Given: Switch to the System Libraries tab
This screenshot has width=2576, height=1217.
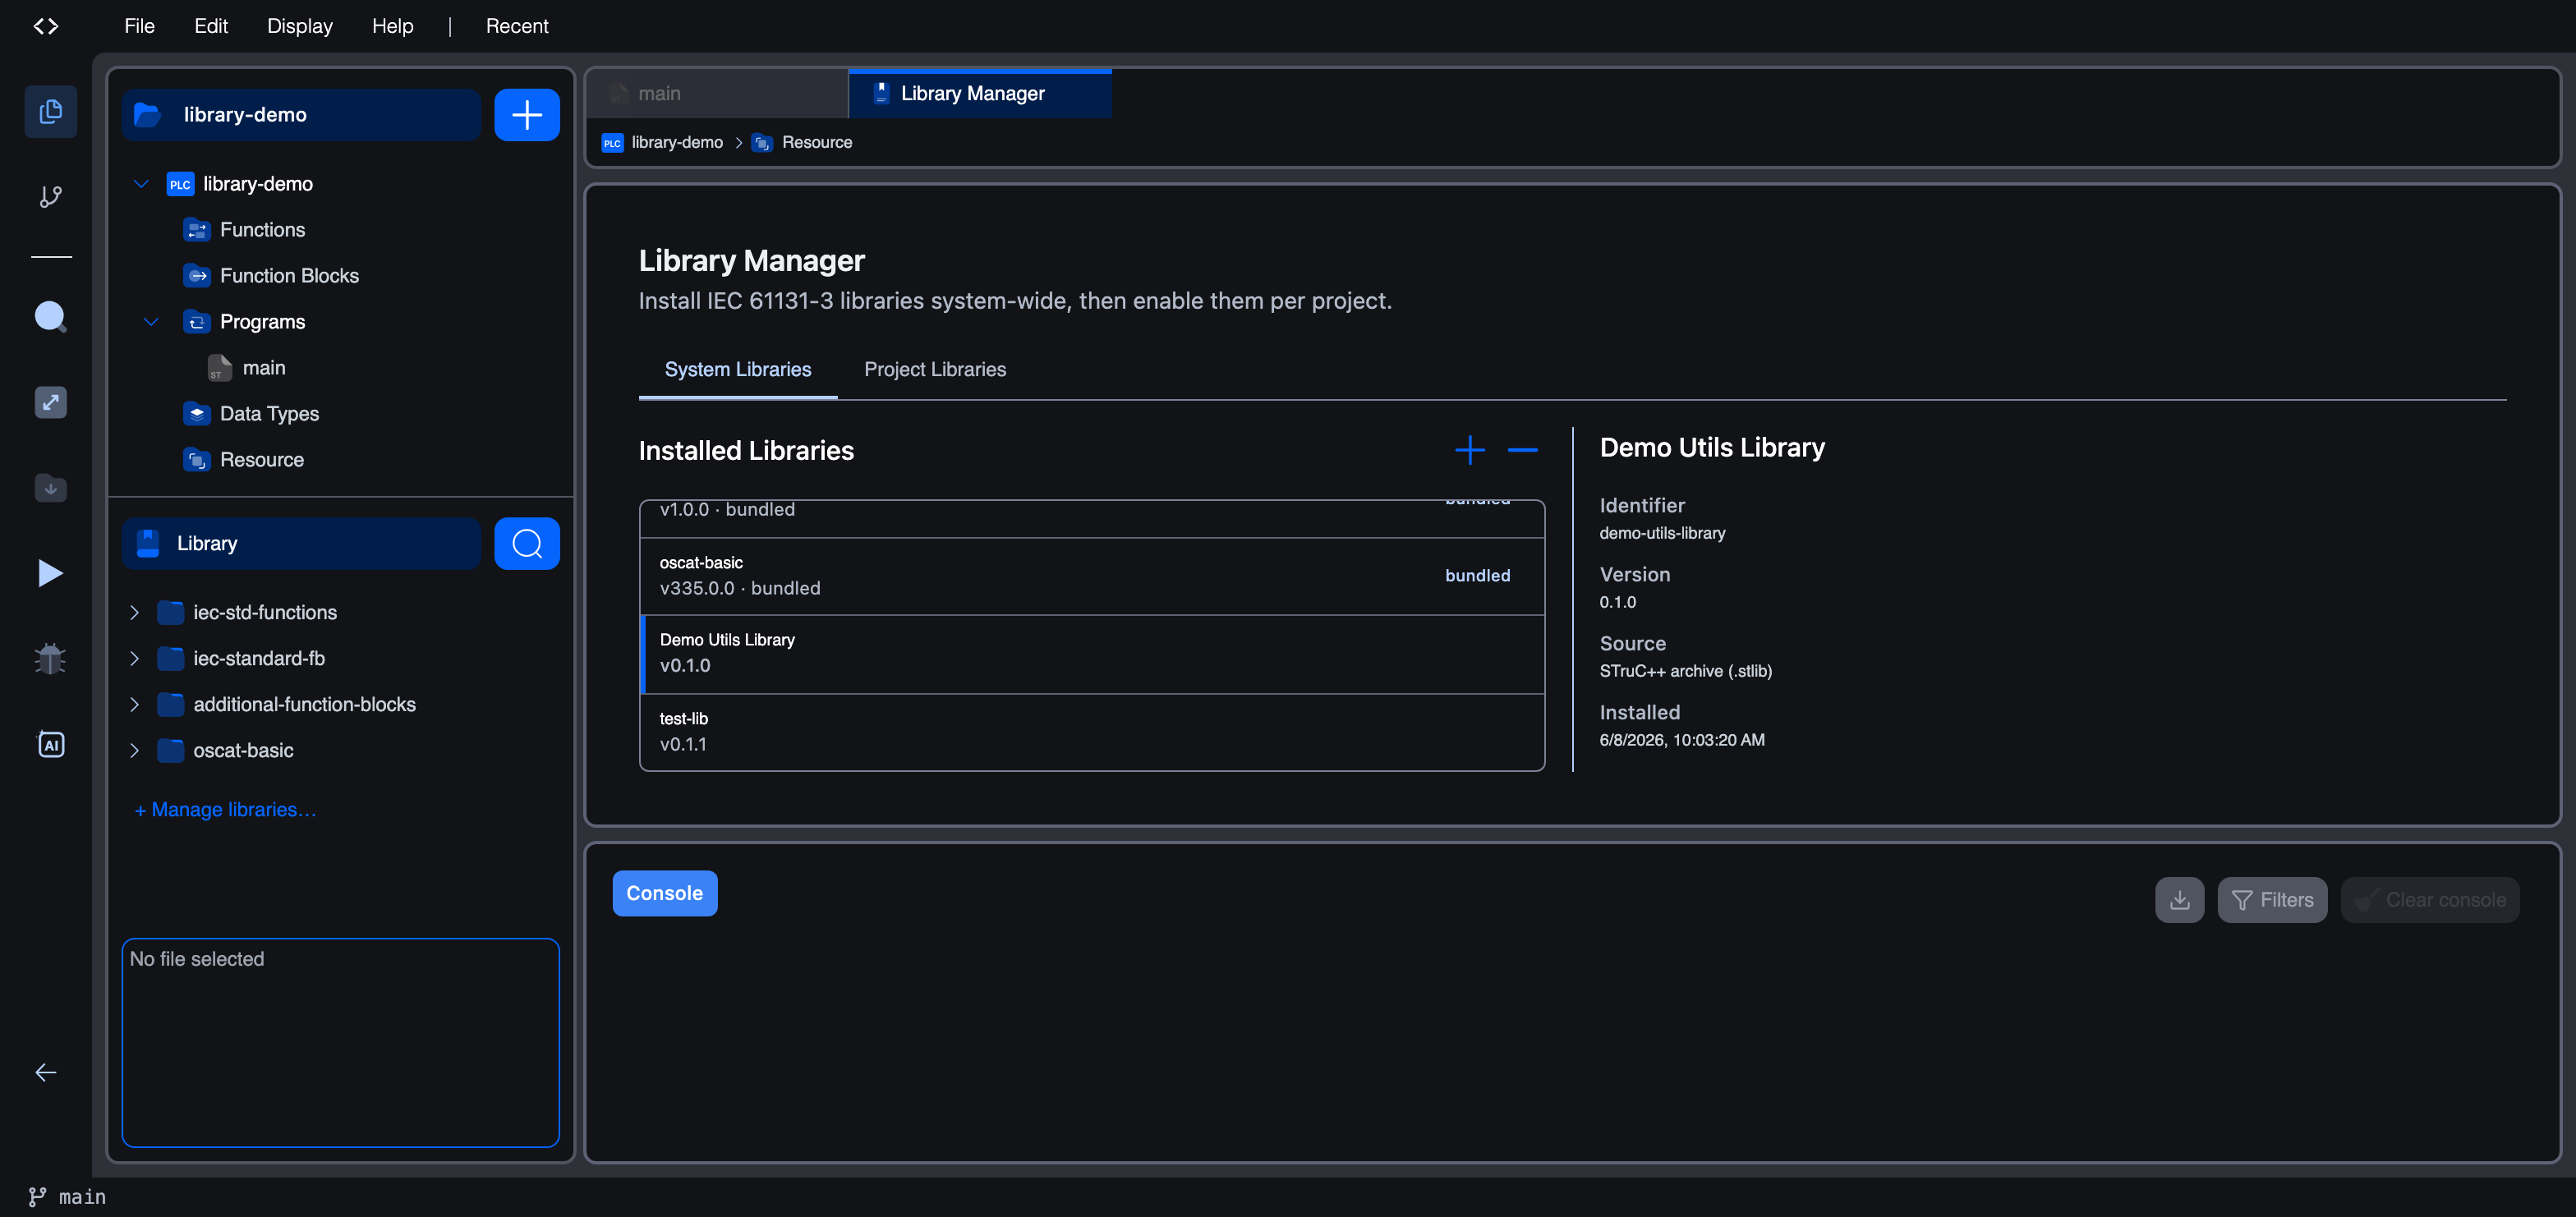Looking at the screenshot, I should (738, 370).
